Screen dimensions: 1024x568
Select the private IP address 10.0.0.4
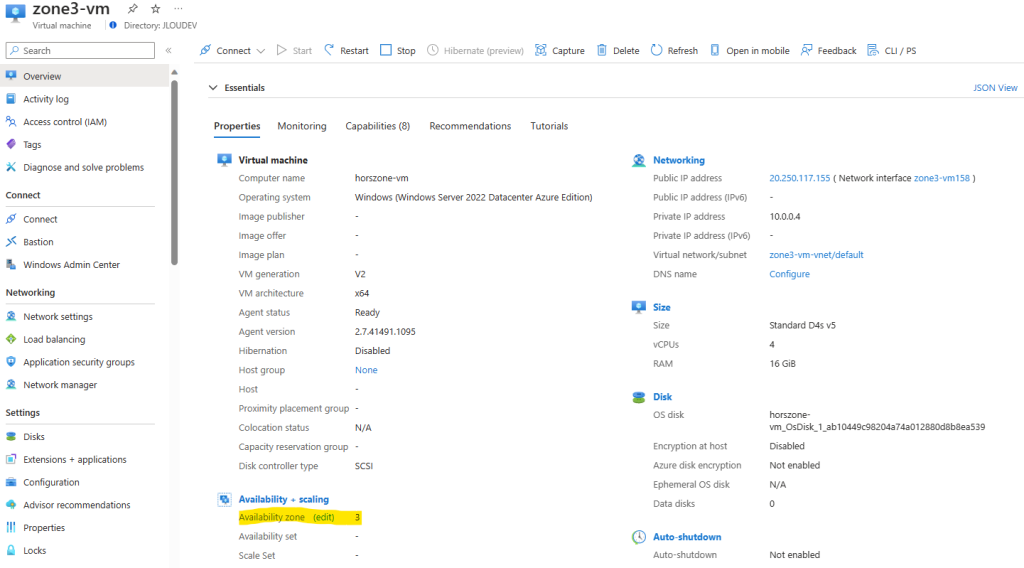[784, 216]
